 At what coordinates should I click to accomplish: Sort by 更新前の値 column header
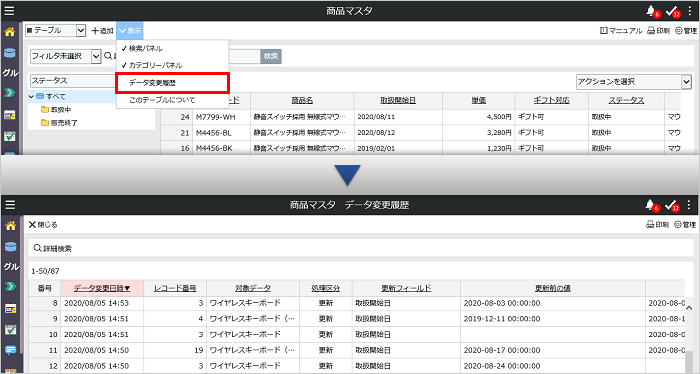[x=553, y=288]
